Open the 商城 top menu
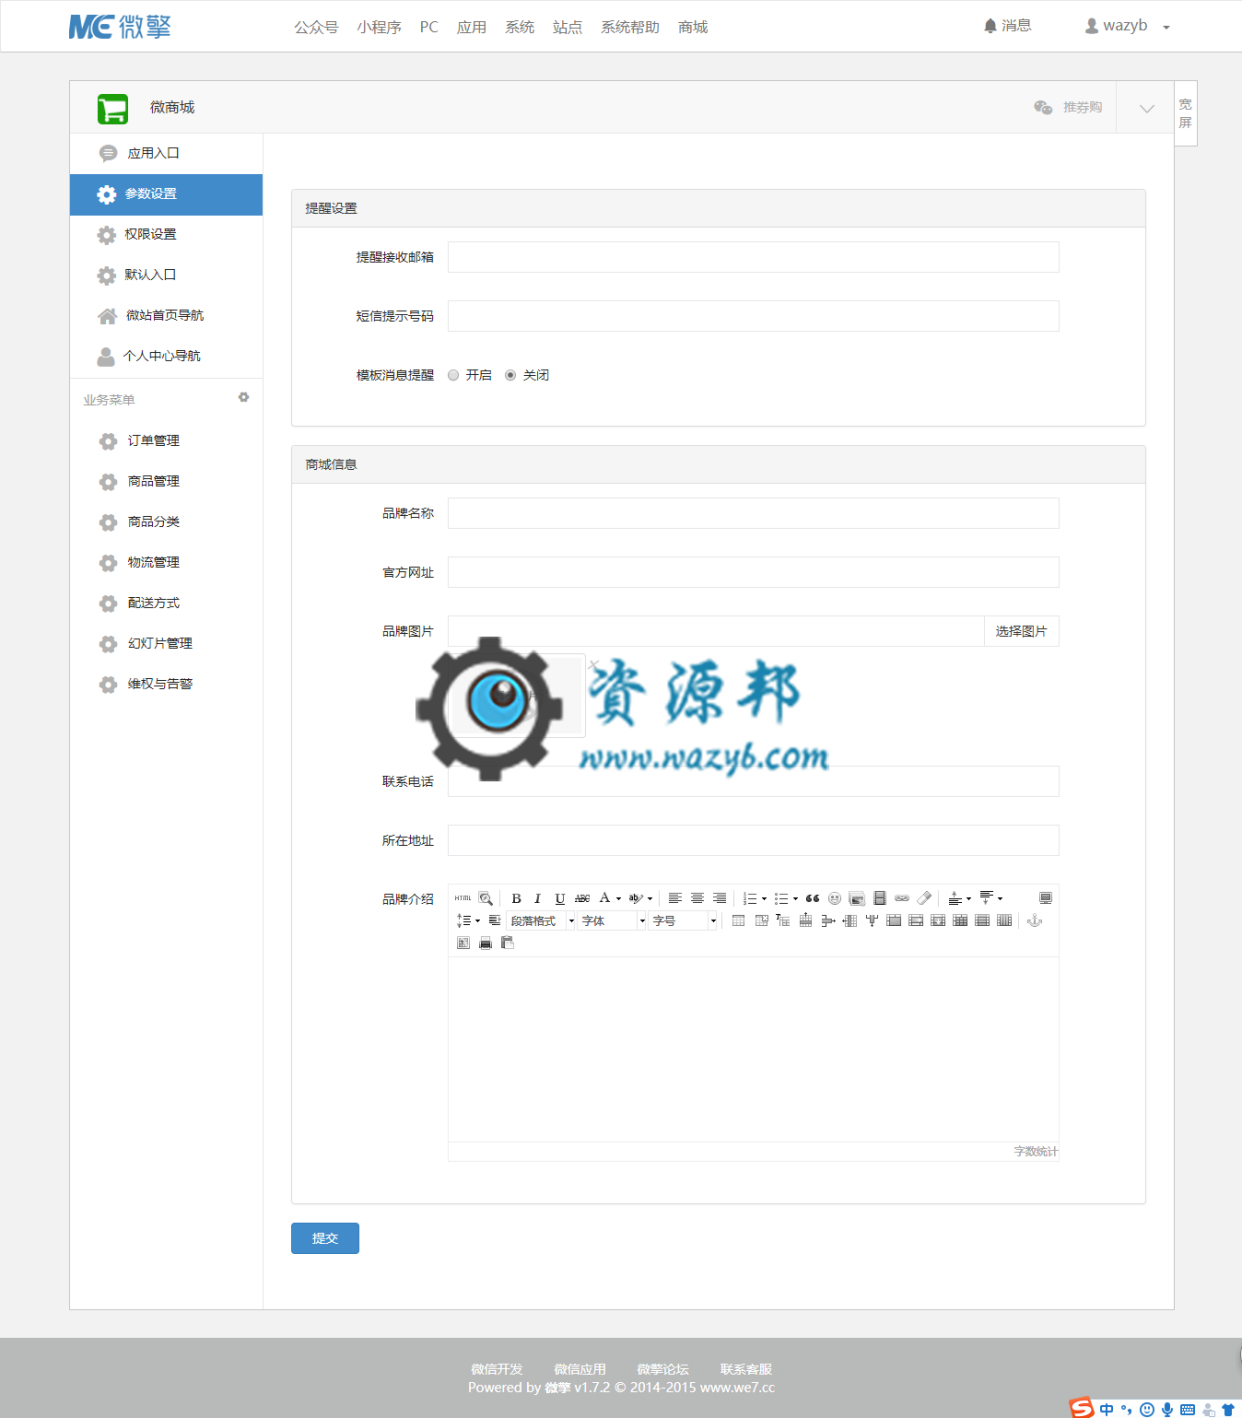This screenshot has width=1242, height=1418. [693, 27]
